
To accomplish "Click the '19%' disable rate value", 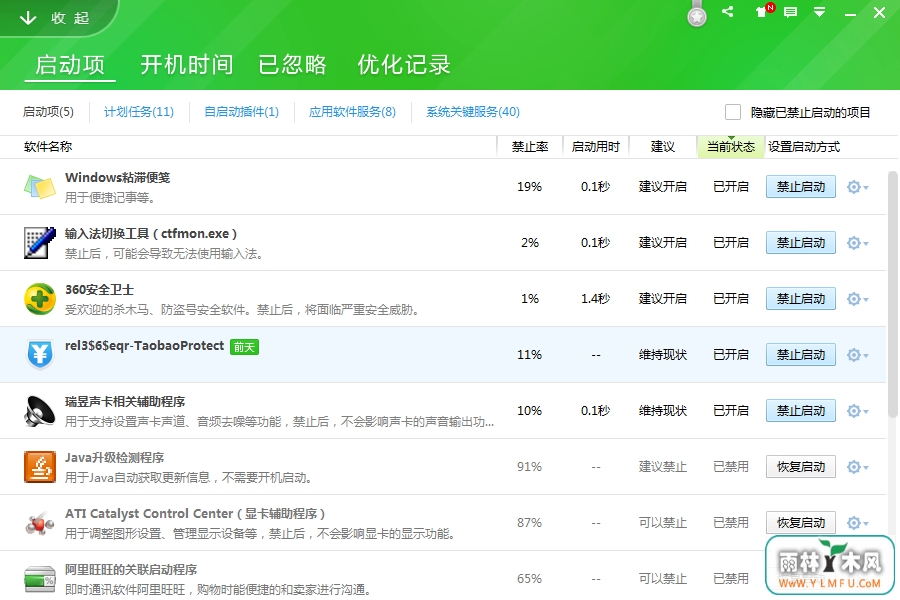I will point(529,187).
